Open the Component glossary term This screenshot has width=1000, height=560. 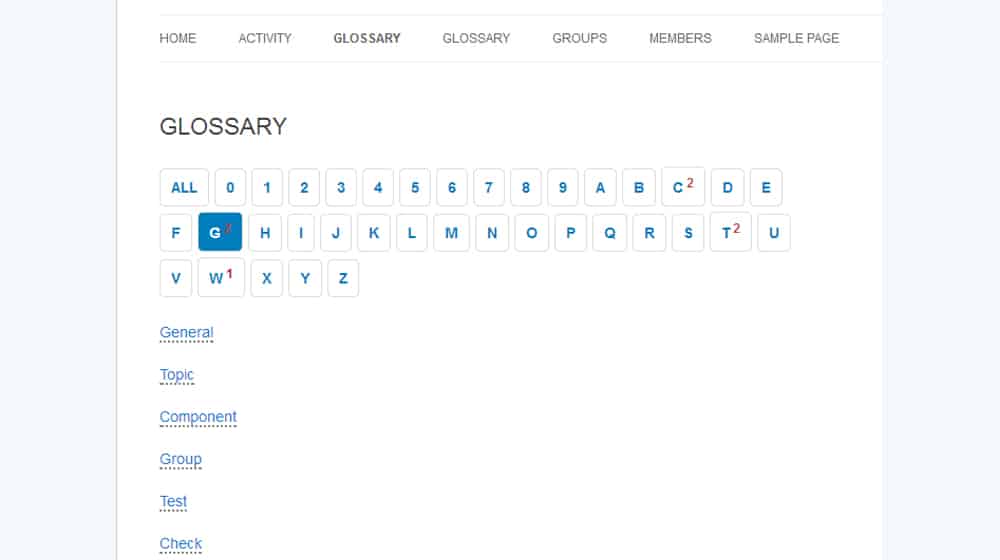coord(198,417)
